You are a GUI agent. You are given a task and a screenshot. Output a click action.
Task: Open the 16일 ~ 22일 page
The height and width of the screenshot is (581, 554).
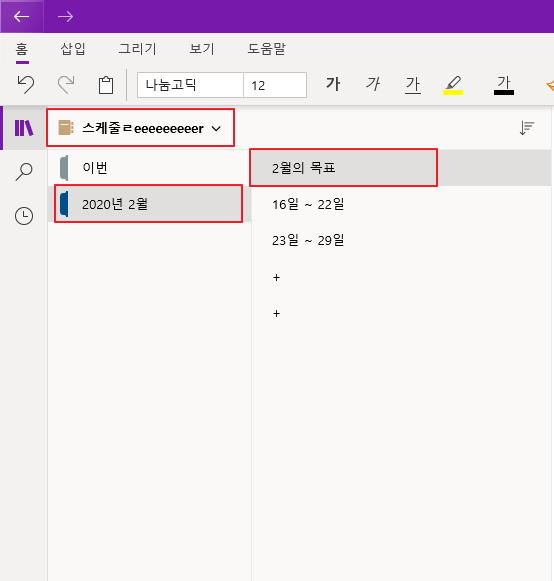click(401, 204)
